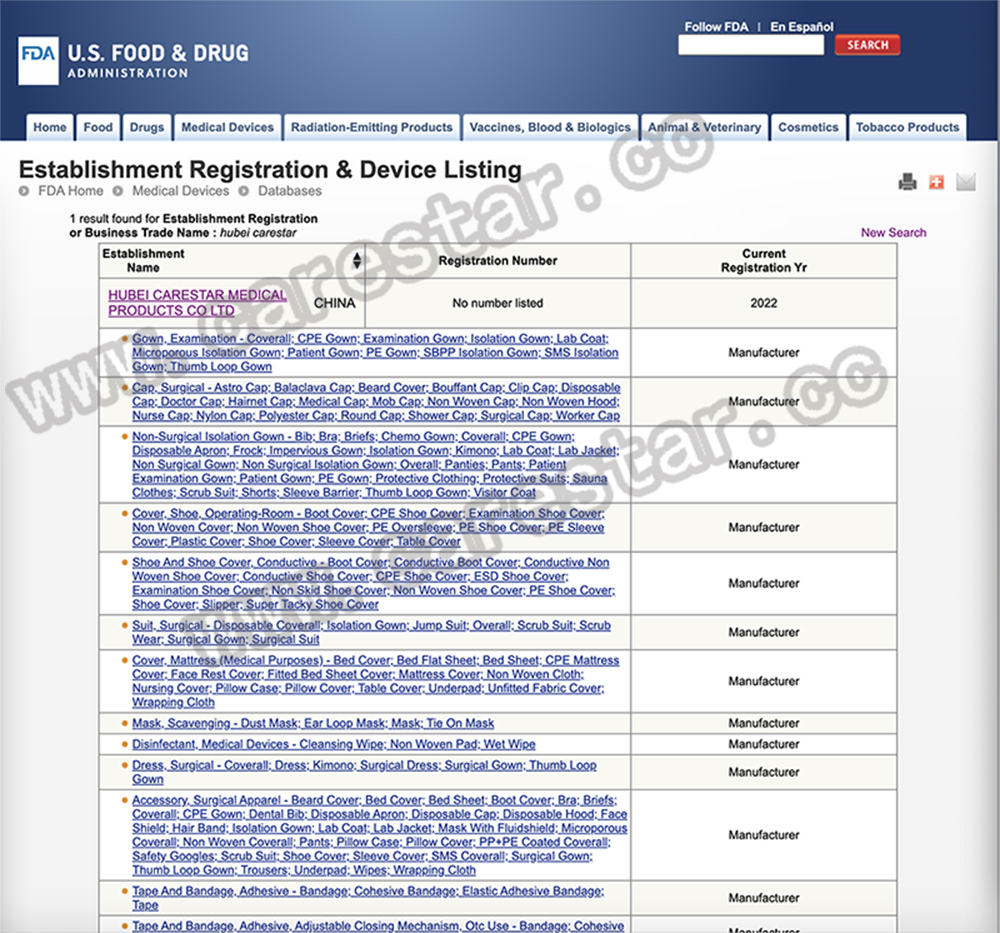The width and height of the screenshot is (1000, 933).
Task: Open the Disinfectant, Medical Devices listing
Action: 334,744
